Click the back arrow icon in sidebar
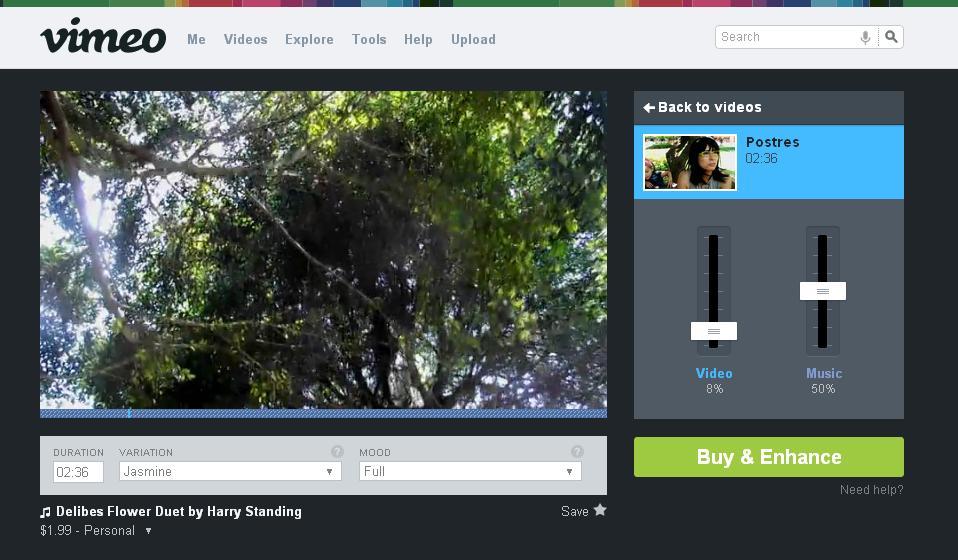Viewport: 958px width, 560px height. (x=649, y=107)
